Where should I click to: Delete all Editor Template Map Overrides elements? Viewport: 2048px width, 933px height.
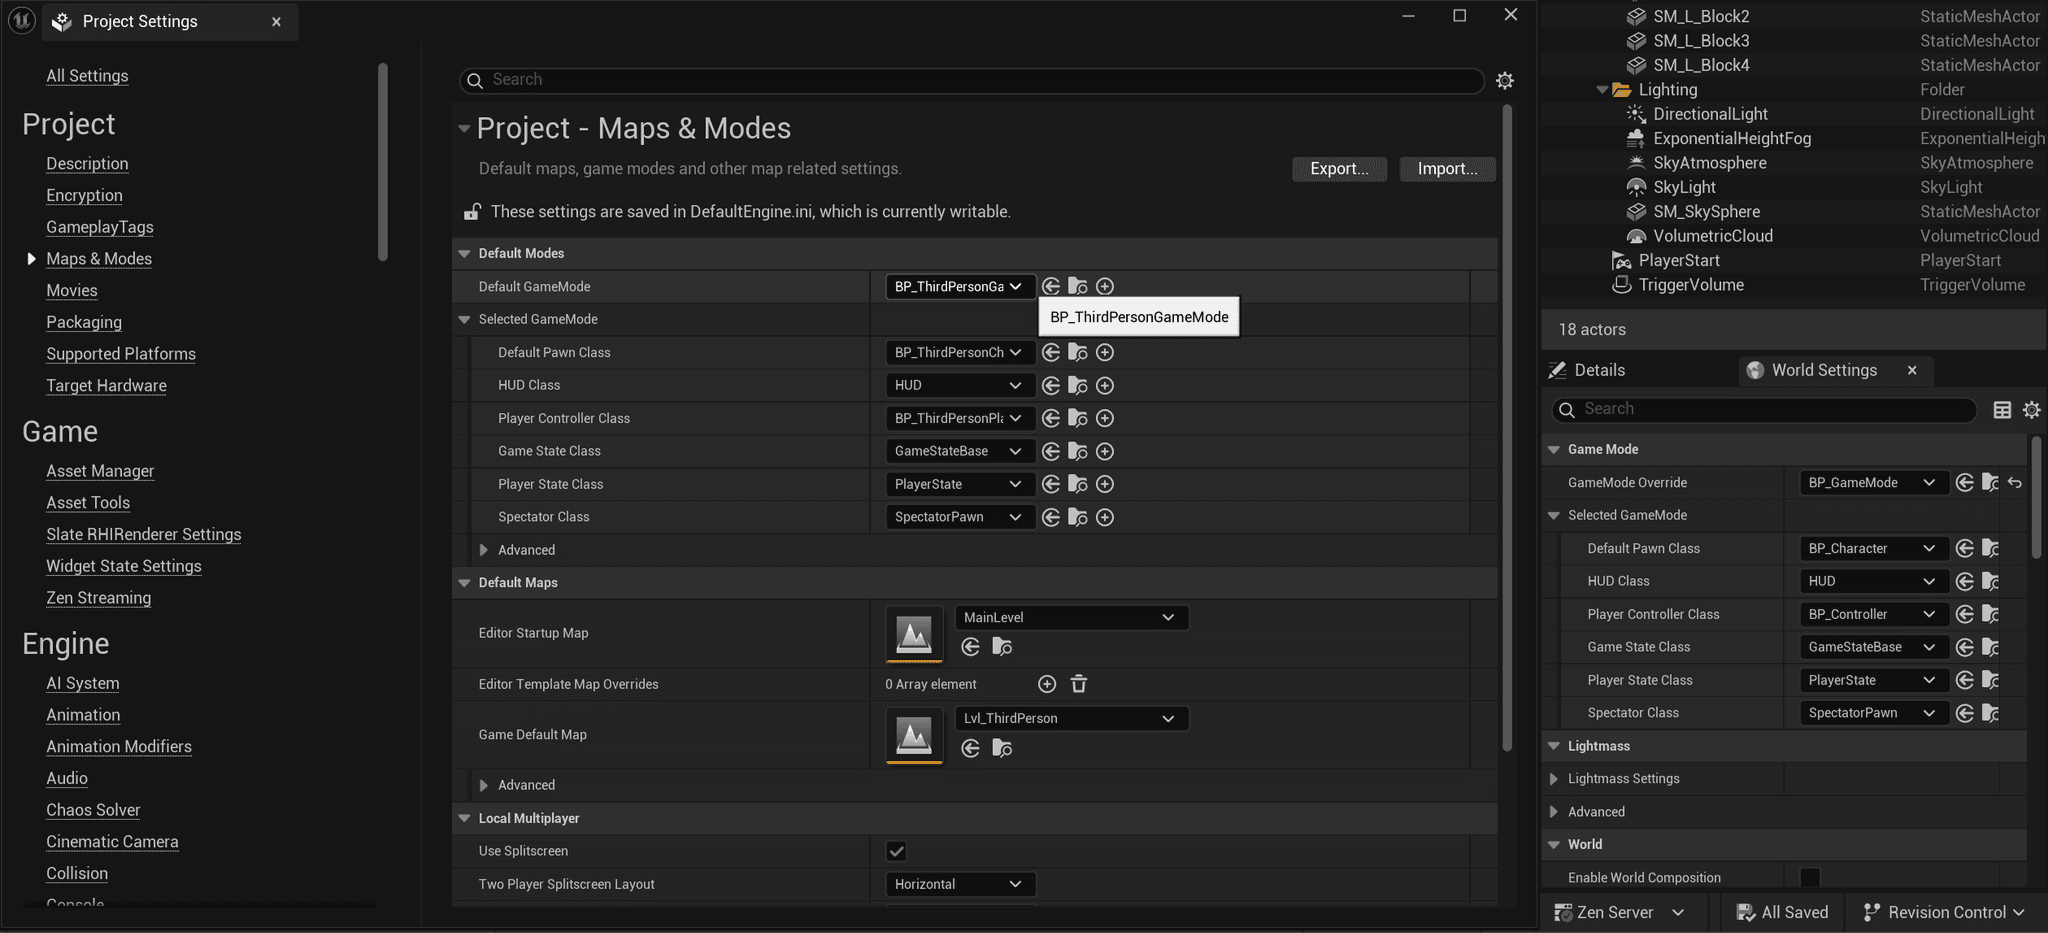click(x=1078, y=684)
